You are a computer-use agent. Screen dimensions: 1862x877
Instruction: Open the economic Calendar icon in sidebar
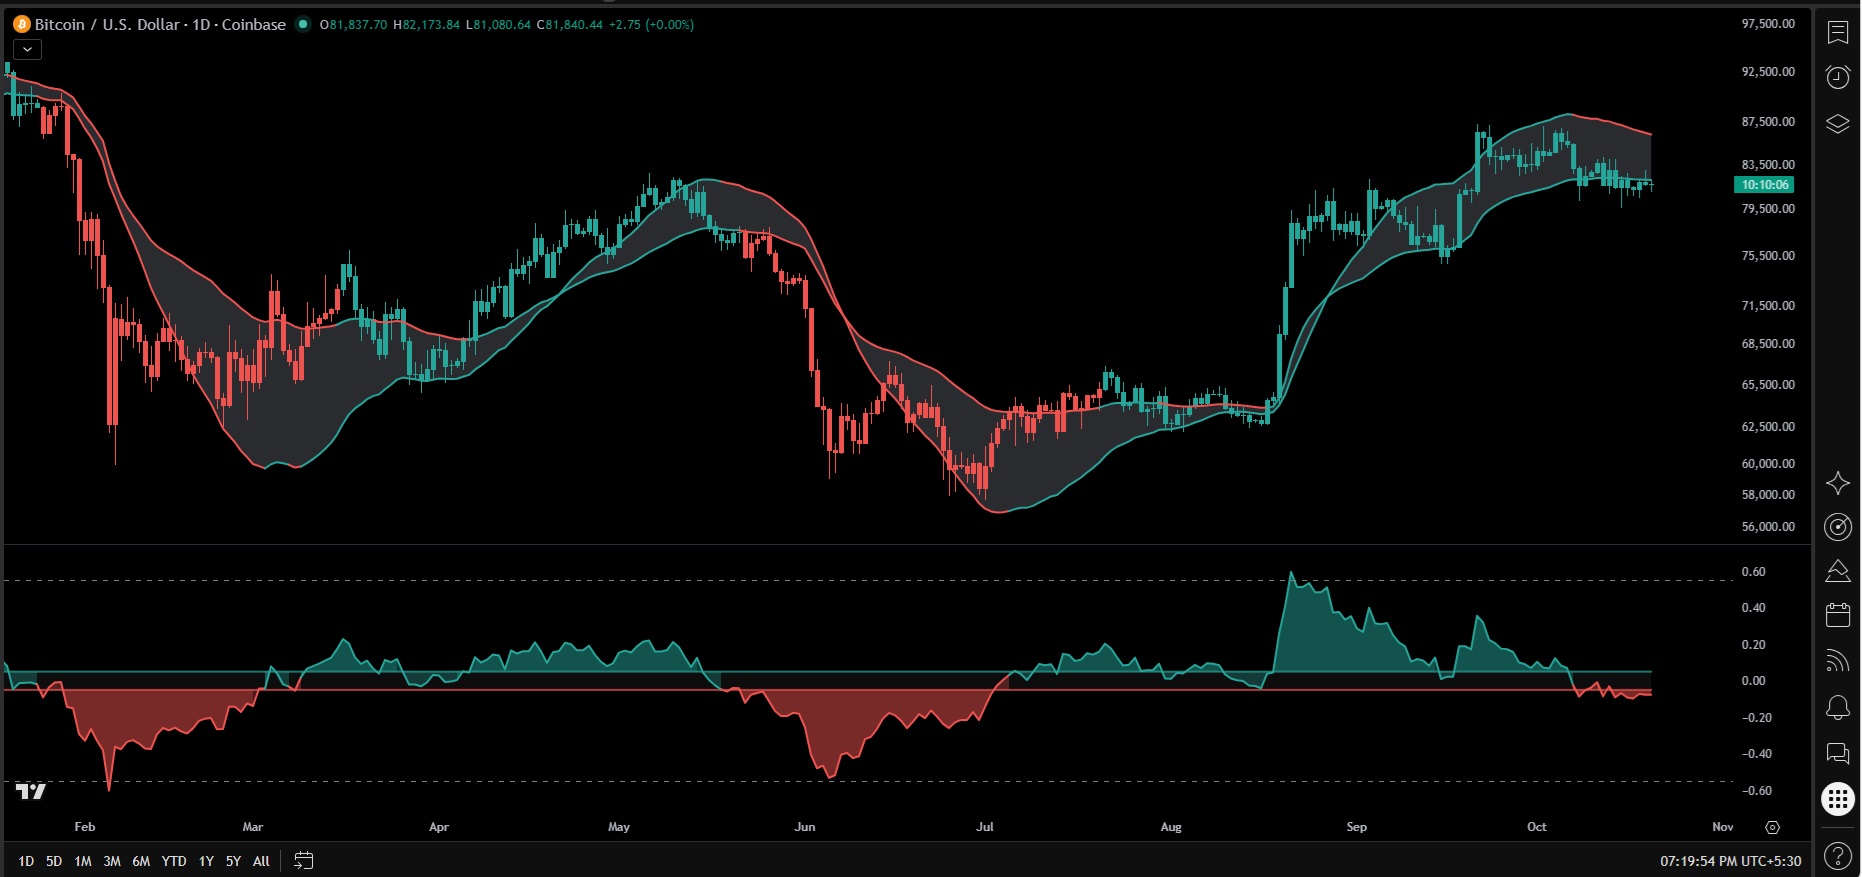[x=1838, y=614]
